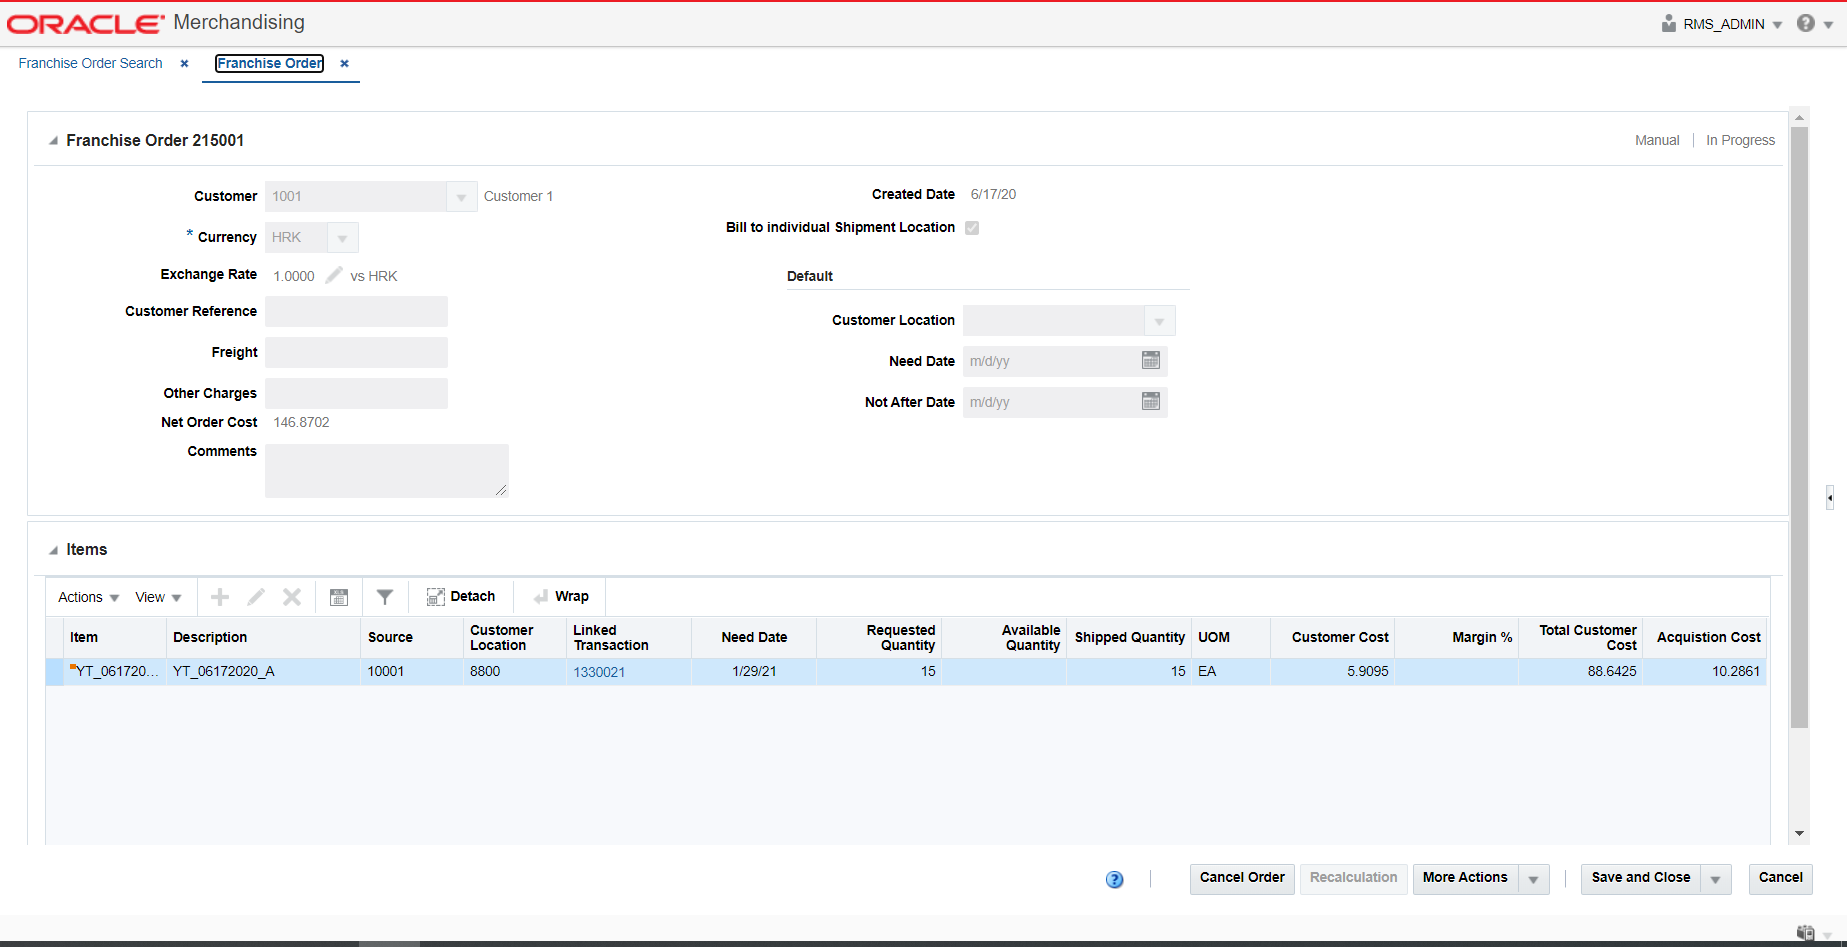
Task: Click the Comments text area
Action: tap(387, 470)
